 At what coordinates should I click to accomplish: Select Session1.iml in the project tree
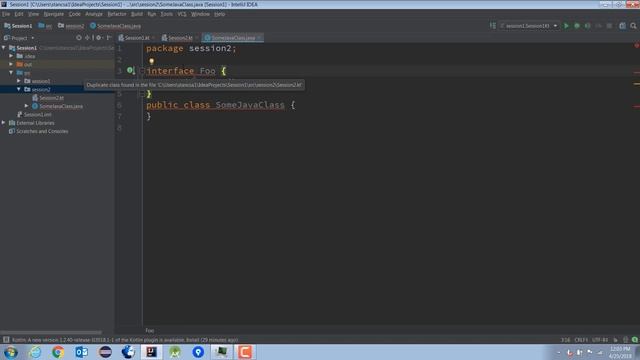click(x=34, y=114)
